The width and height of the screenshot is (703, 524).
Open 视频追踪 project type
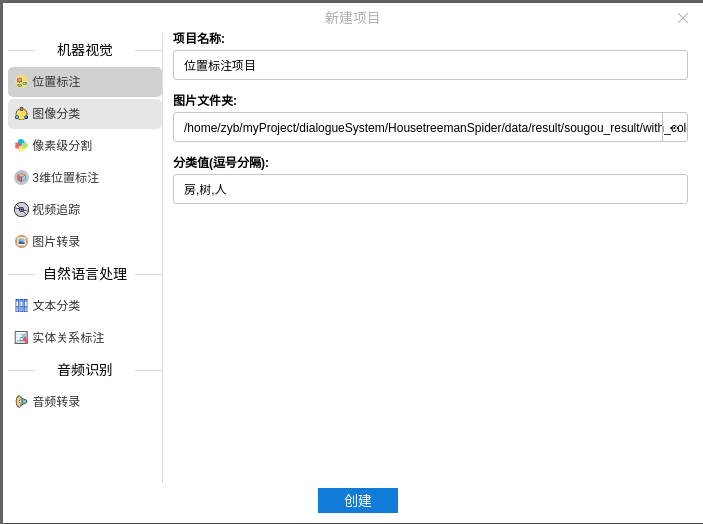pos(85,209)
